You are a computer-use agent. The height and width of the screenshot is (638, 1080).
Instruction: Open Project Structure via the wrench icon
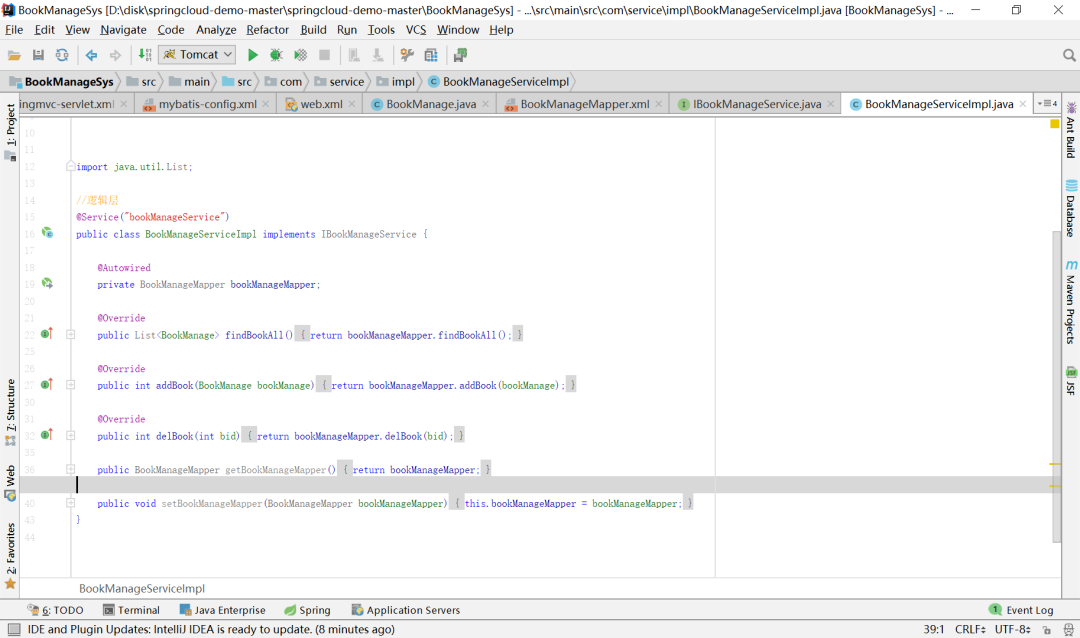(407, 55)
